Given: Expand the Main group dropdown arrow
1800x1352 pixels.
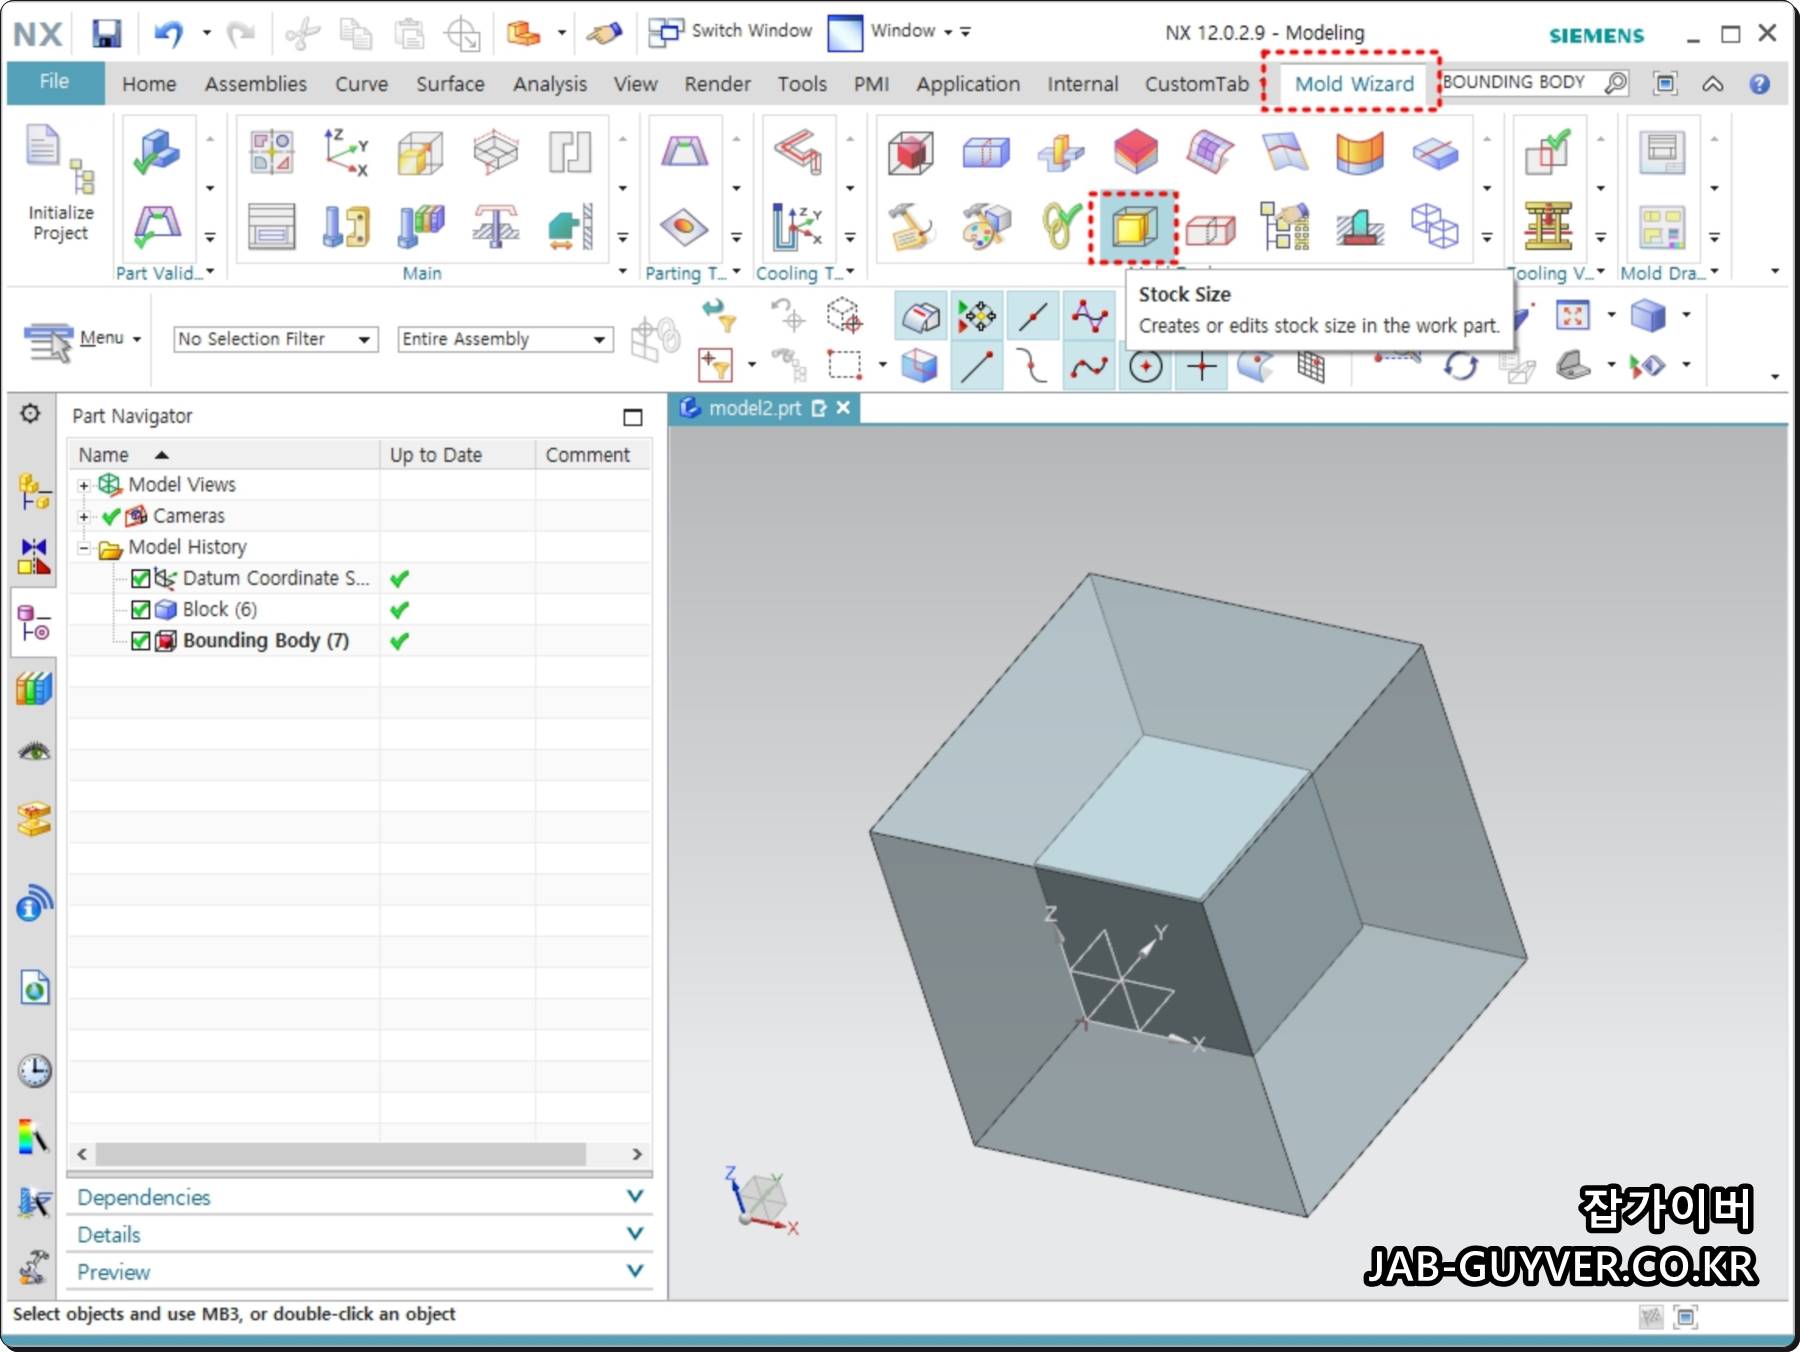Looking at the screenshot, I should pos(622,272).
